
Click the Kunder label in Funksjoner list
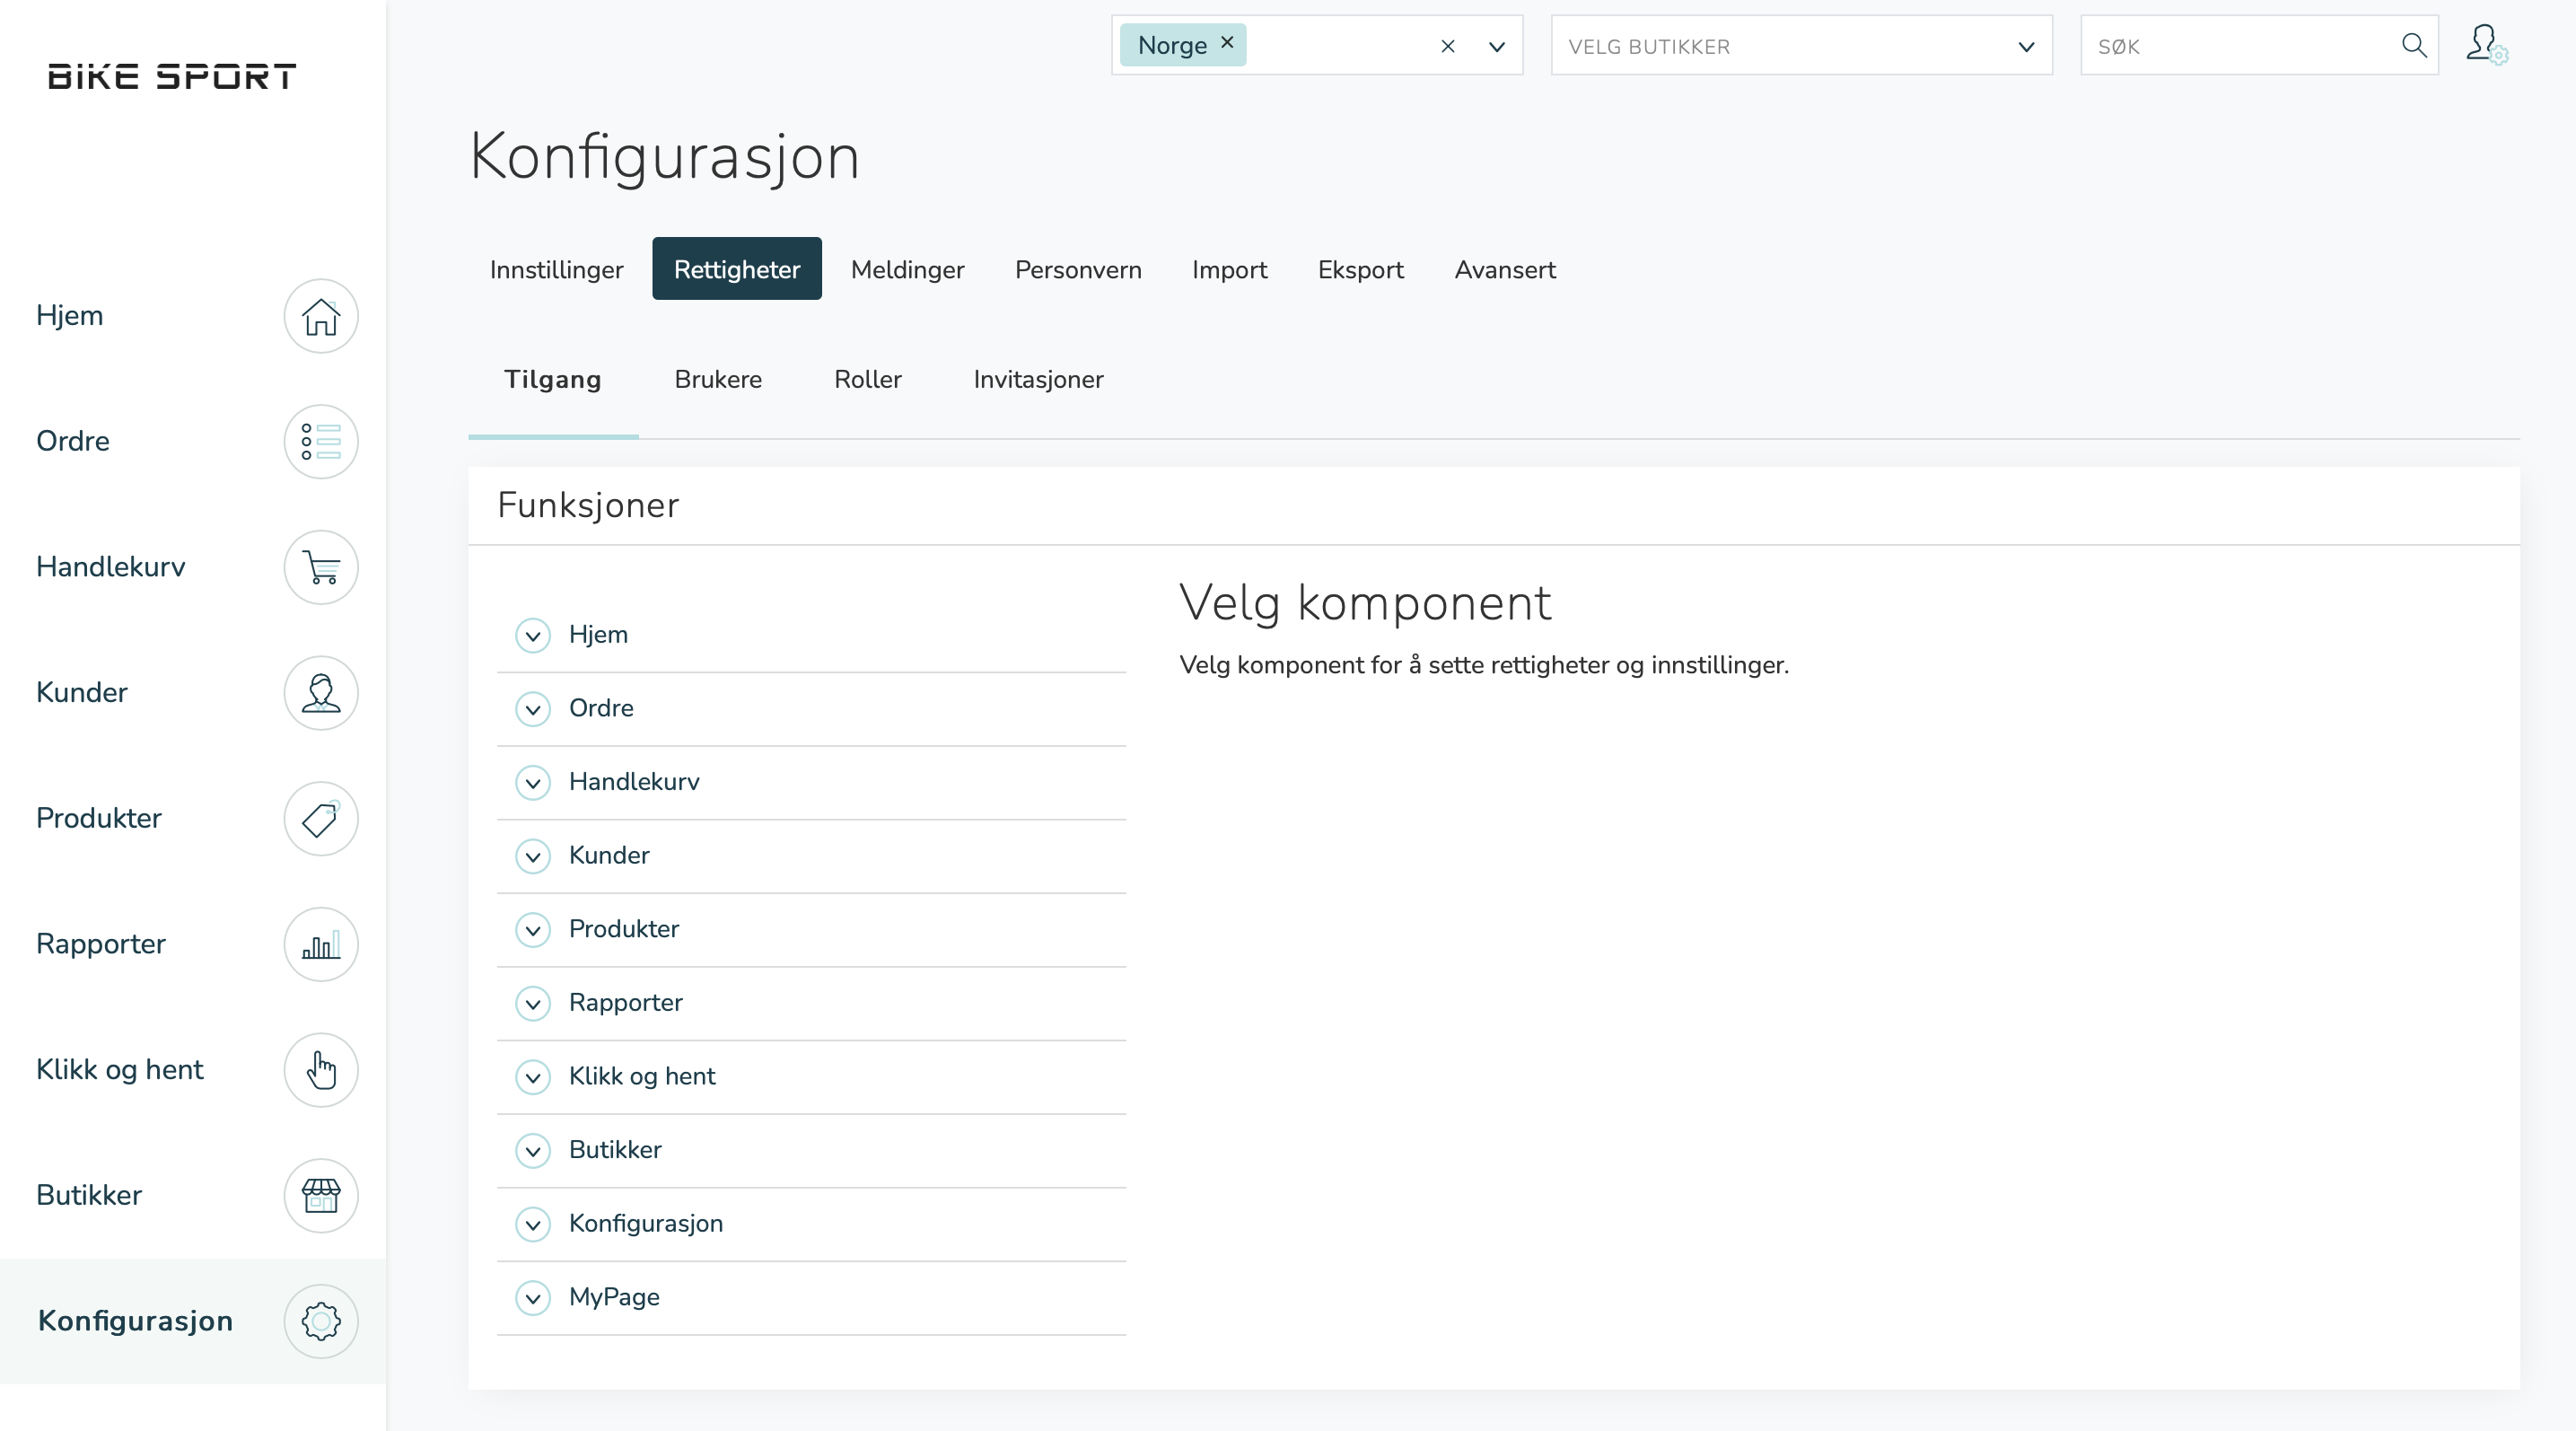pyautogui.click(x=609, y=855)
